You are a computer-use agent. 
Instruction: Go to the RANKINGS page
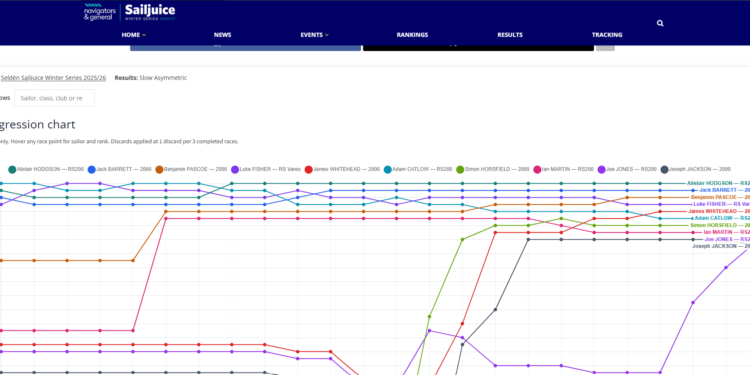412,35
